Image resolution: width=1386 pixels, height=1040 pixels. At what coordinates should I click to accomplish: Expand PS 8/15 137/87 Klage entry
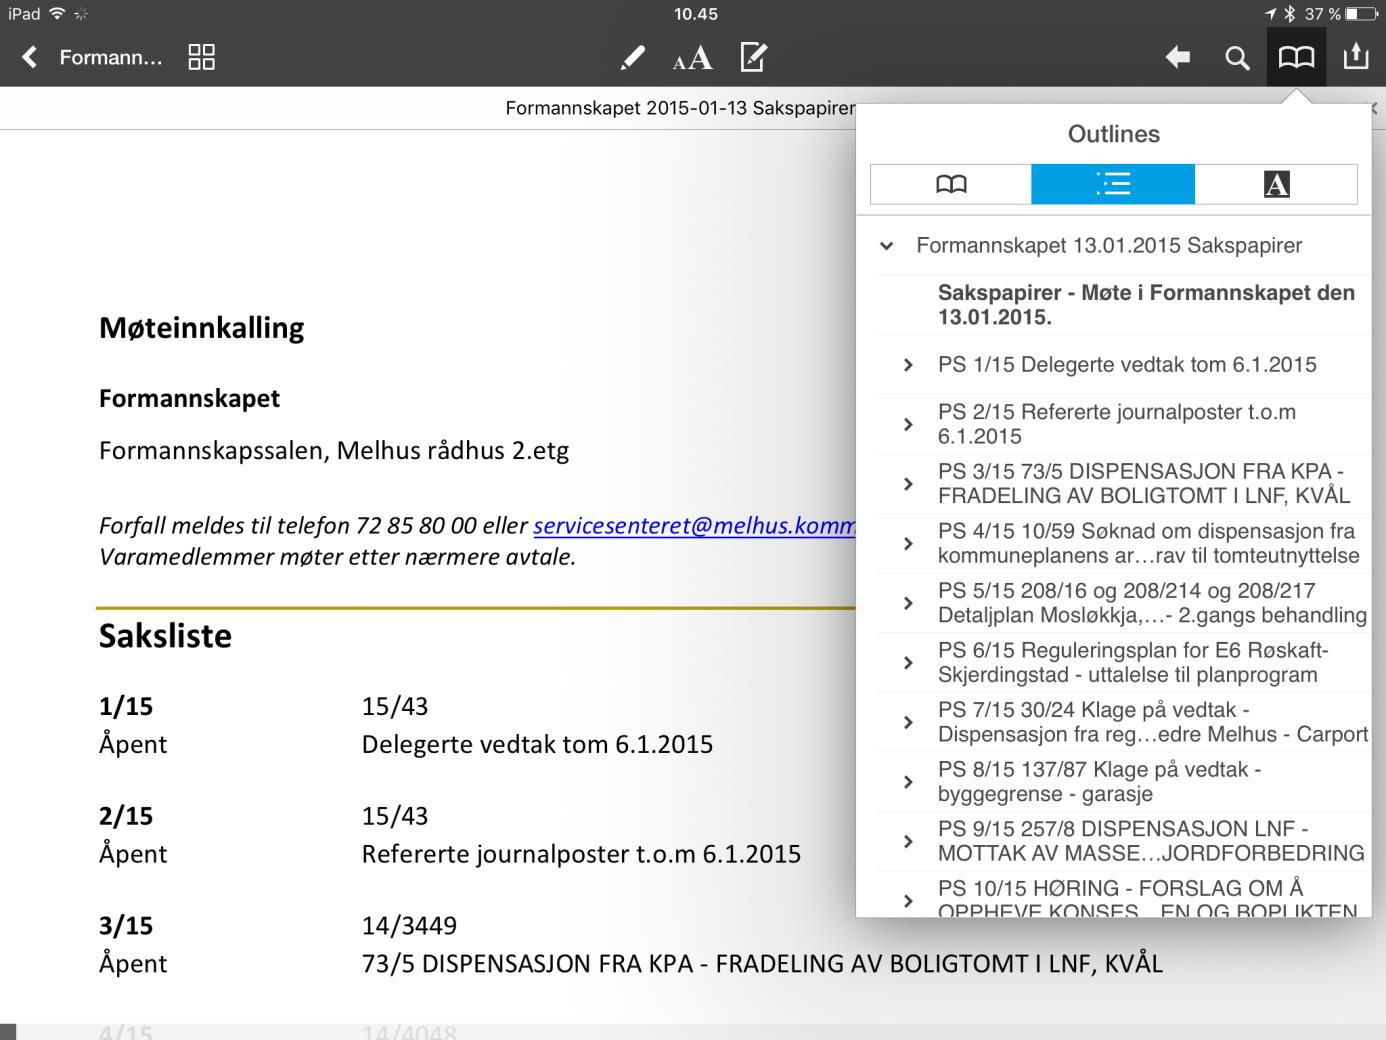908,782
